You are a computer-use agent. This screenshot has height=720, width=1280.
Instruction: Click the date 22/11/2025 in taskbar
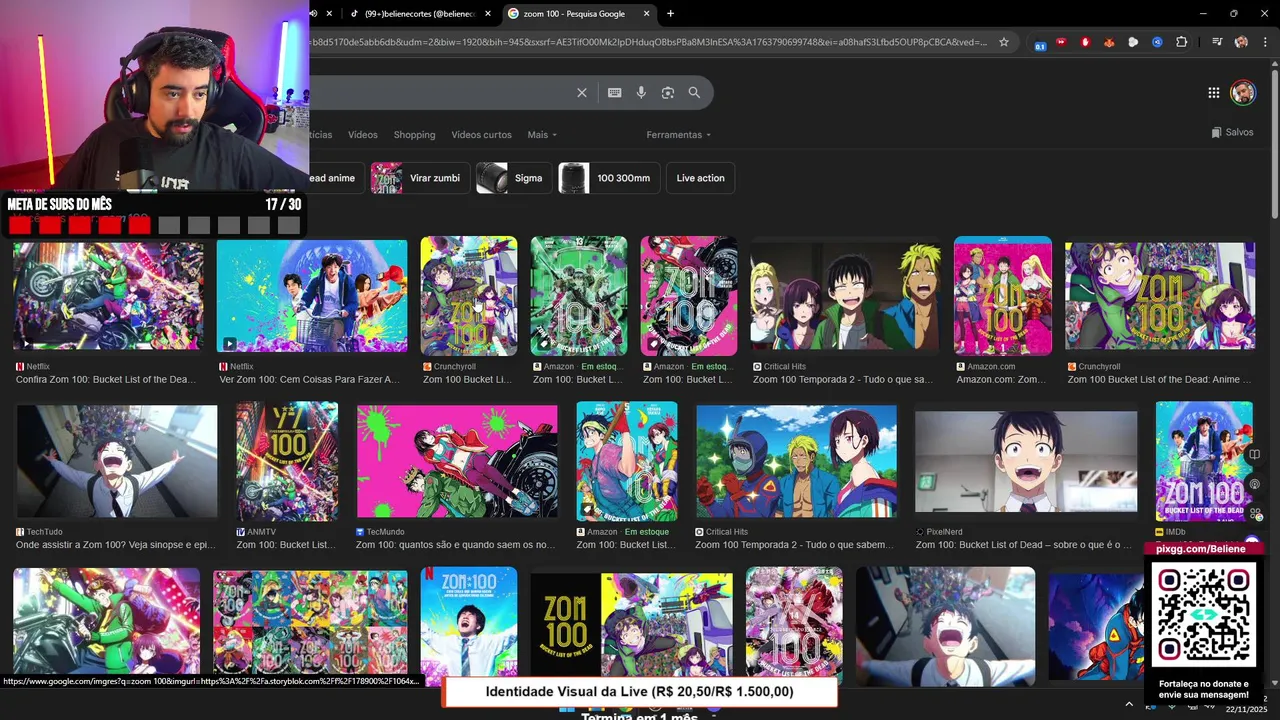[x=1248, y=709]
